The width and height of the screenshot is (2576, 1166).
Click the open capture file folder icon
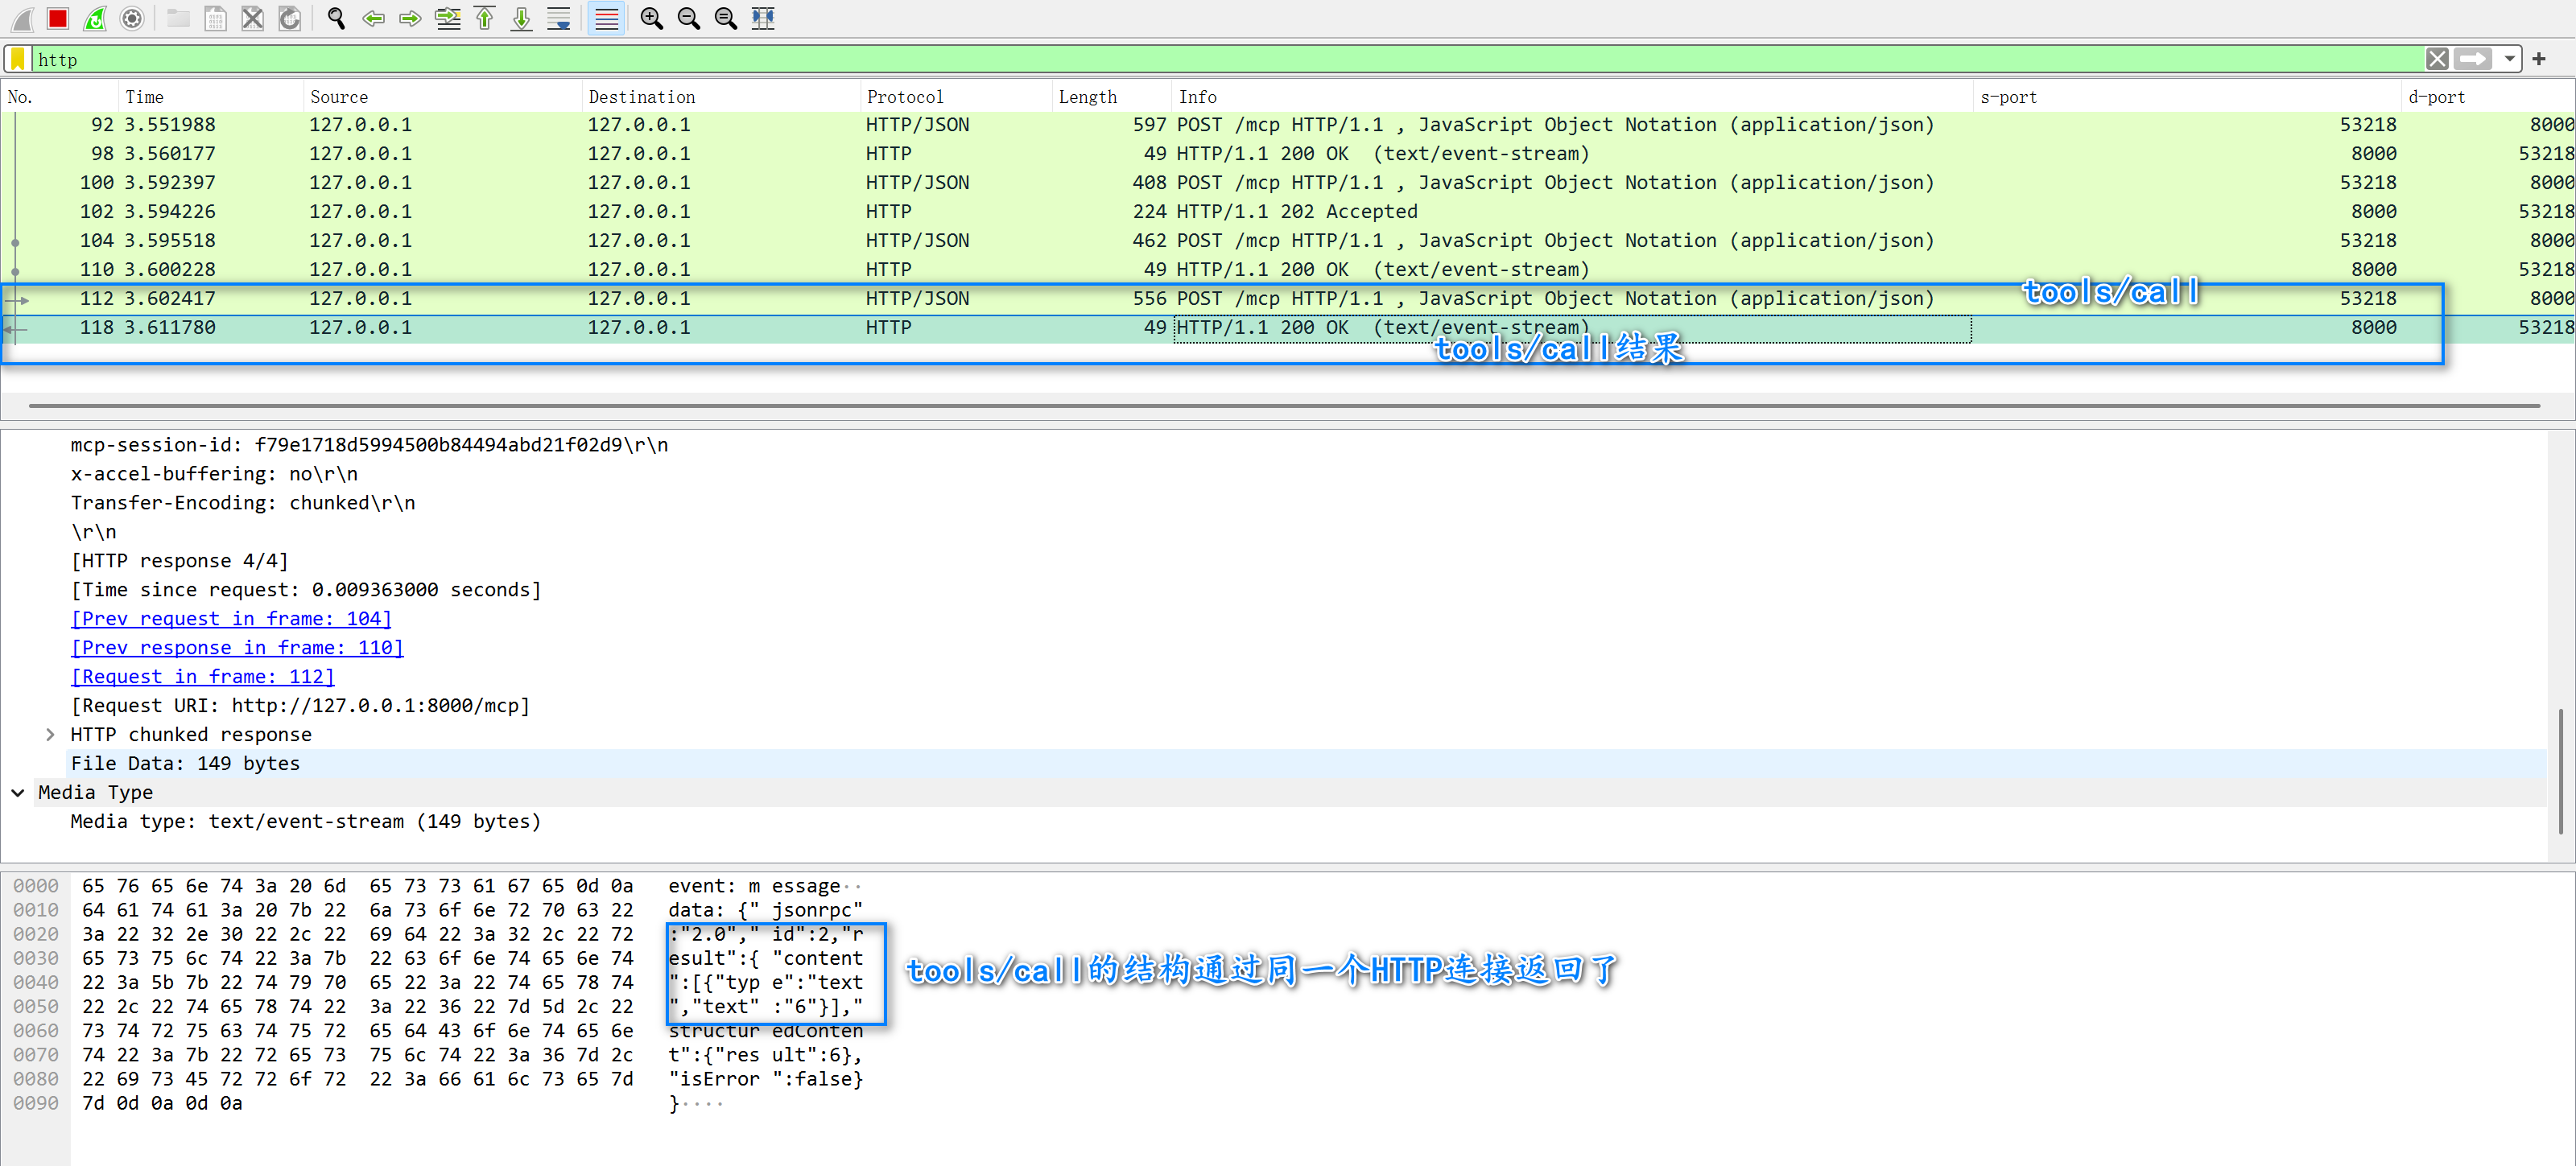pos(178,18)
